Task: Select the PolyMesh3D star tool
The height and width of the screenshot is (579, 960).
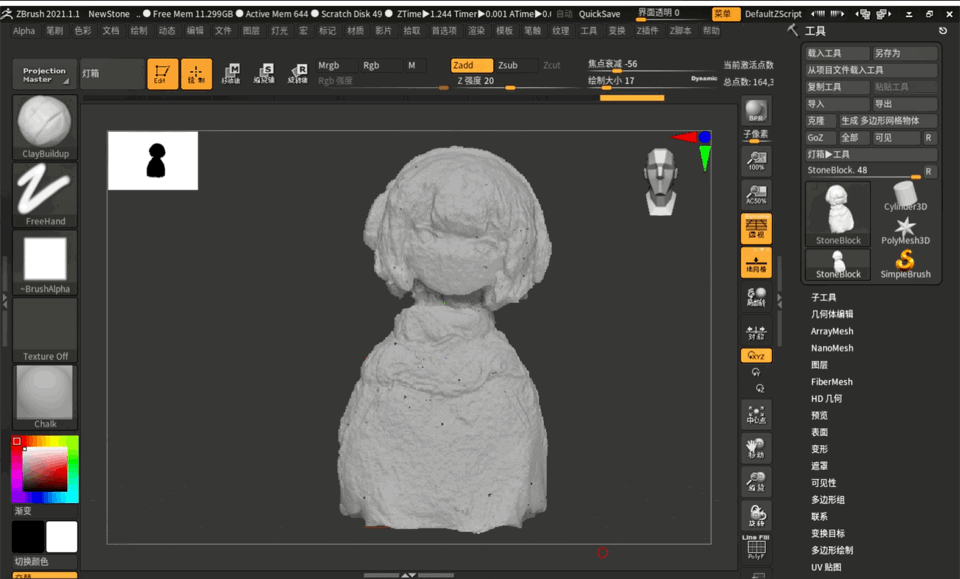Action: point(905,231)
